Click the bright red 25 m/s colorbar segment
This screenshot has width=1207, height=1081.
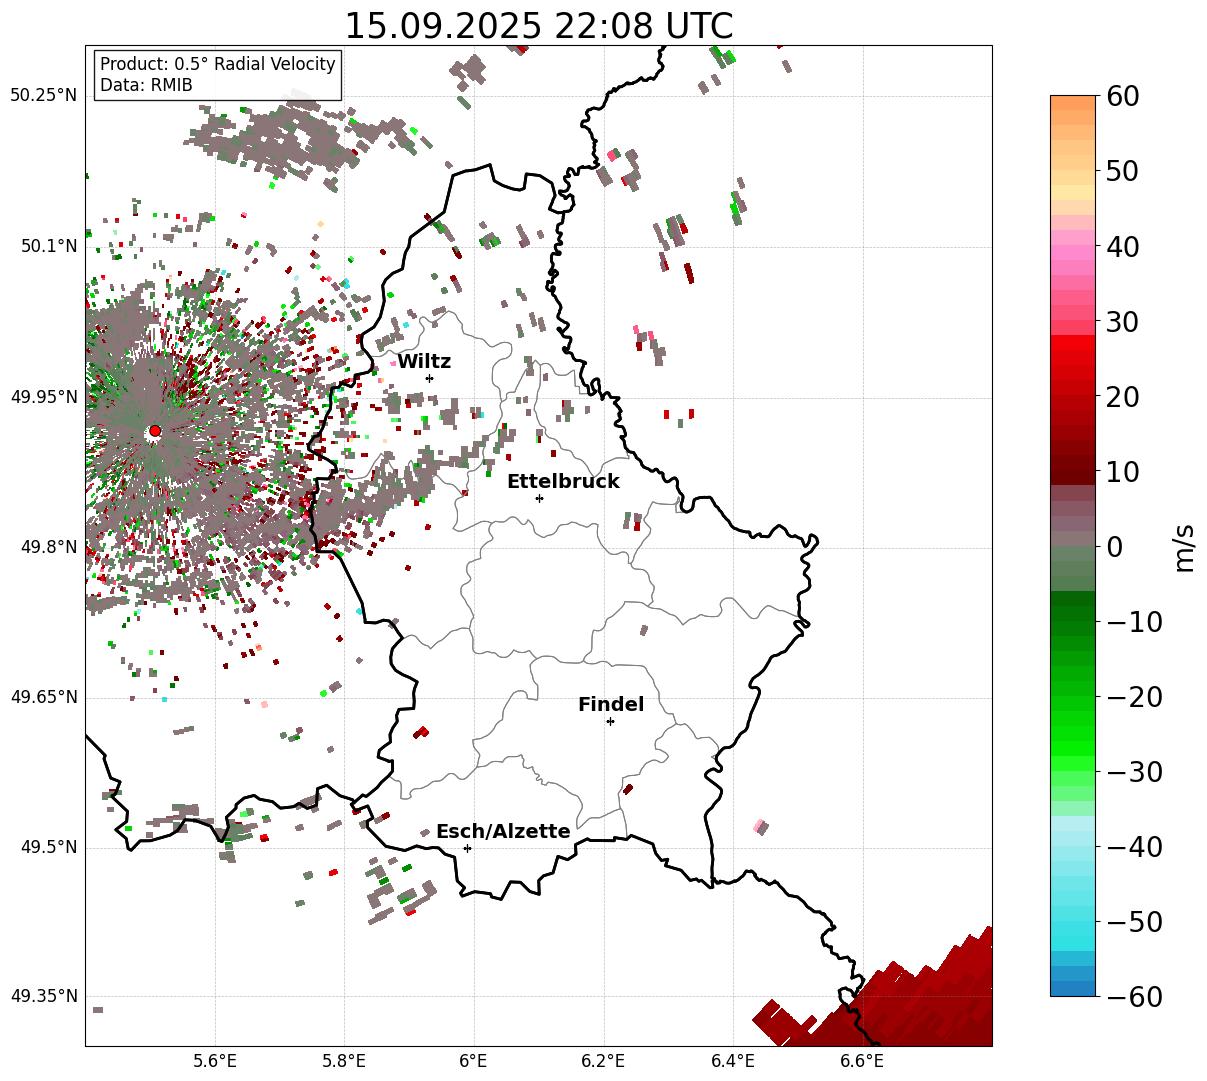tap(1073, 356)
